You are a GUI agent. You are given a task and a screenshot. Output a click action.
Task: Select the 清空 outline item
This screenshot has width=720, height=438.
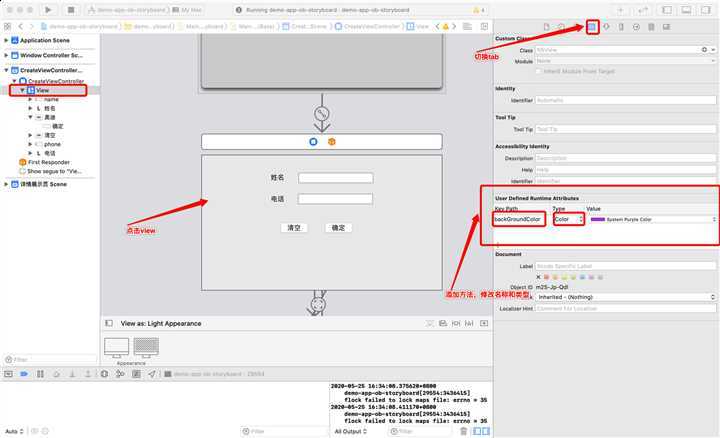click(45, 135)
